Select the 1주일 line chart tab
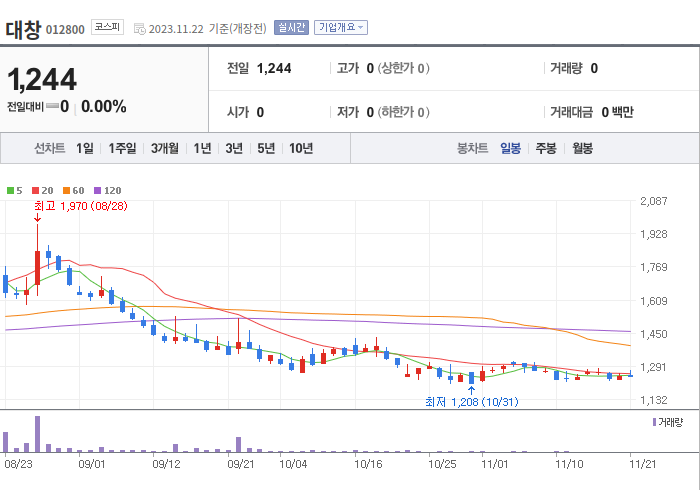 [x=122, y=148]
